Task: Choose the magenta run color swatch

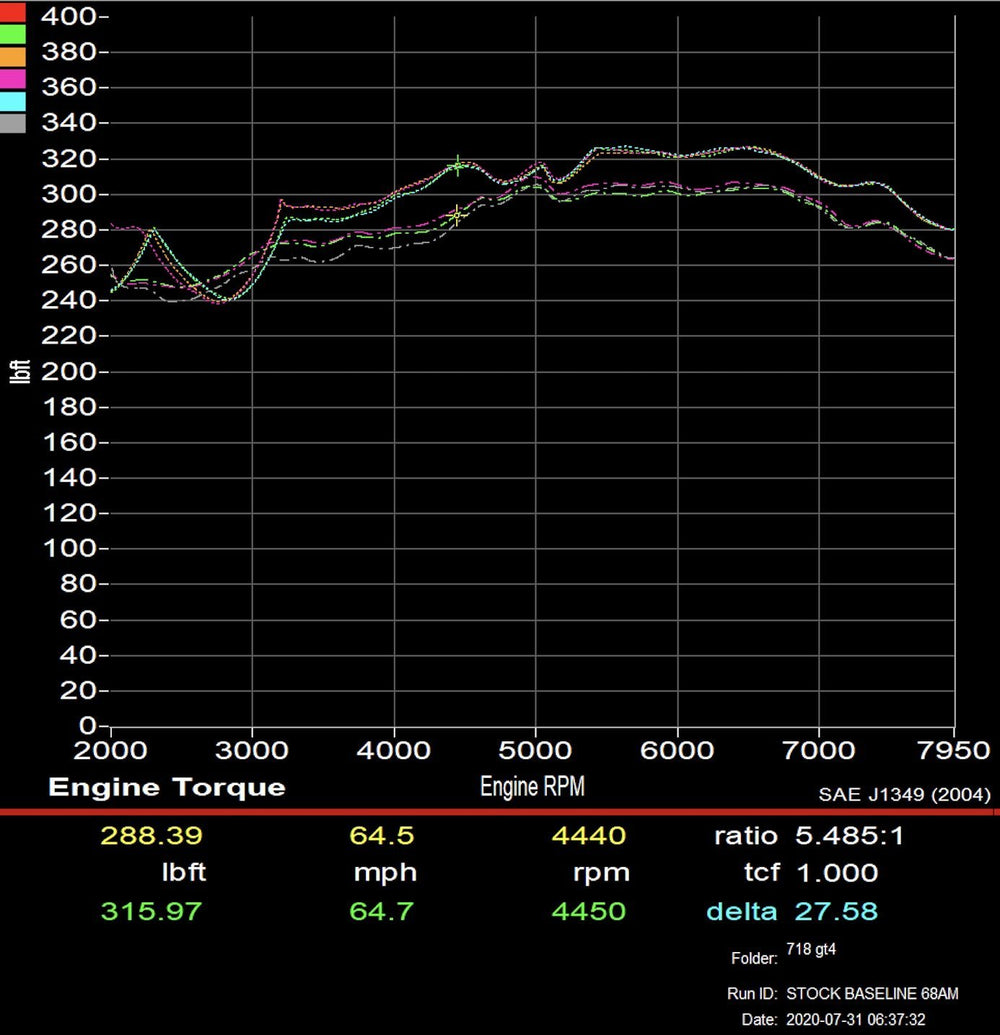Action: click(x=11, y=77)
